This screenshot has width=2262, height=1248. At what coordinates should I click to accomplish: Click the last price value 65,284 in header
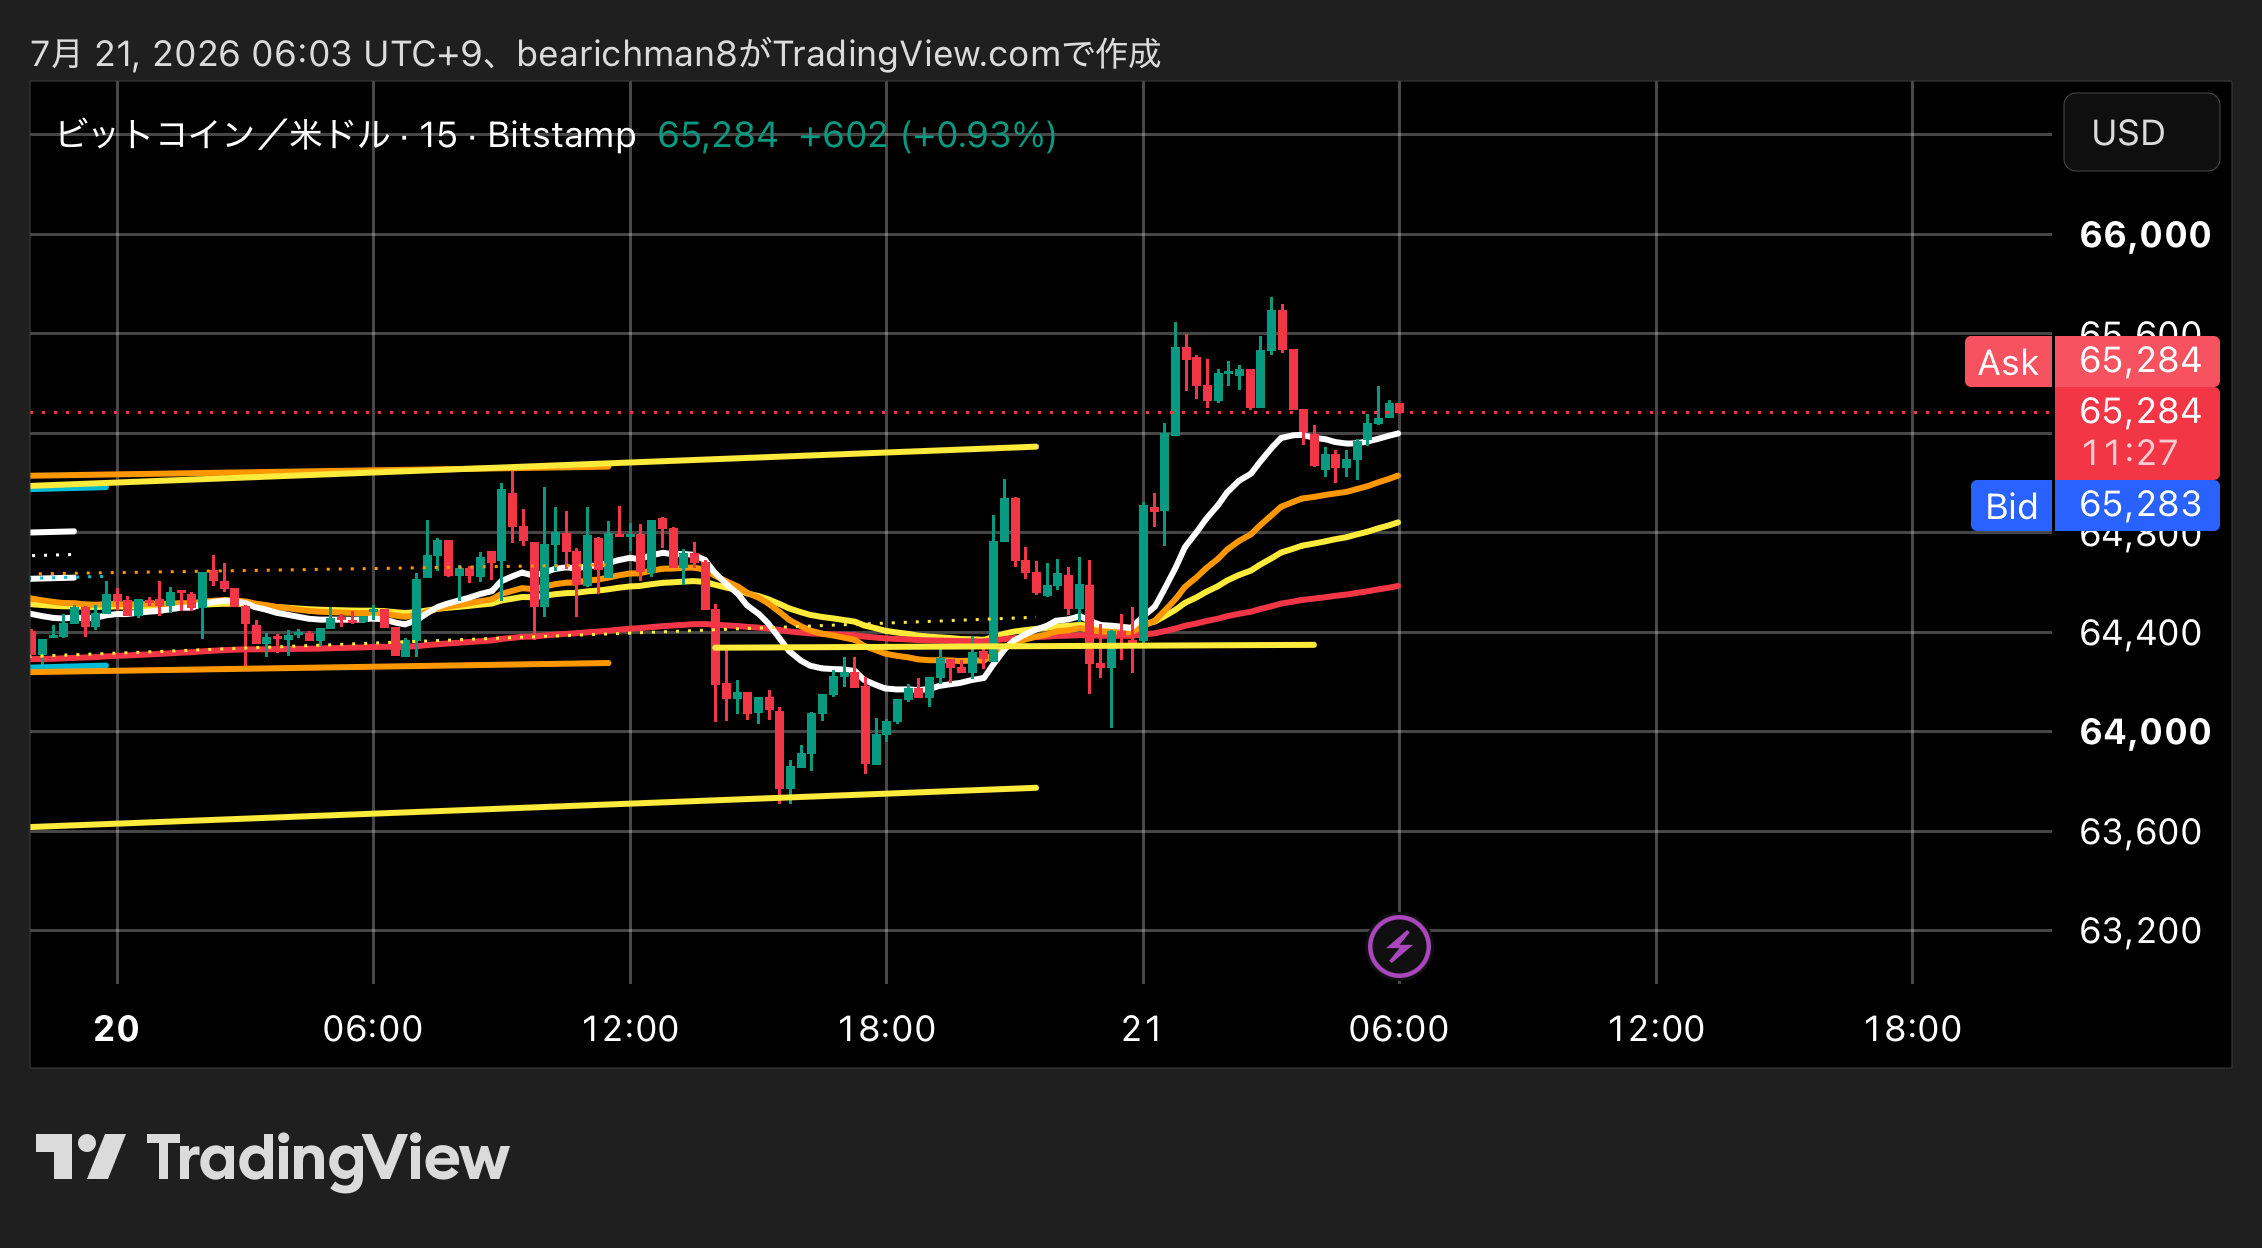pyautogui.click(x=717, y=135)
